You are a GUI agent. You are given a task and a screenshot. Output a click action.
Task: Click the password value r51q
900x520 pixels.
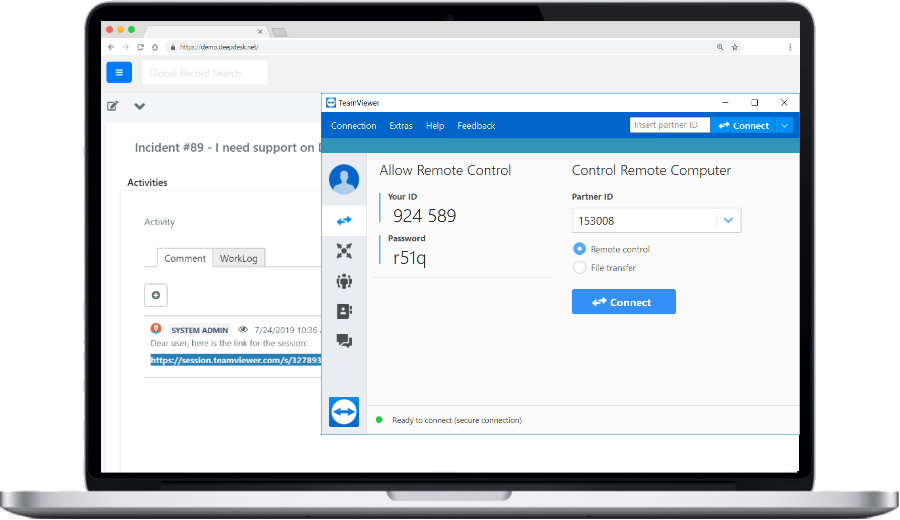409,258
